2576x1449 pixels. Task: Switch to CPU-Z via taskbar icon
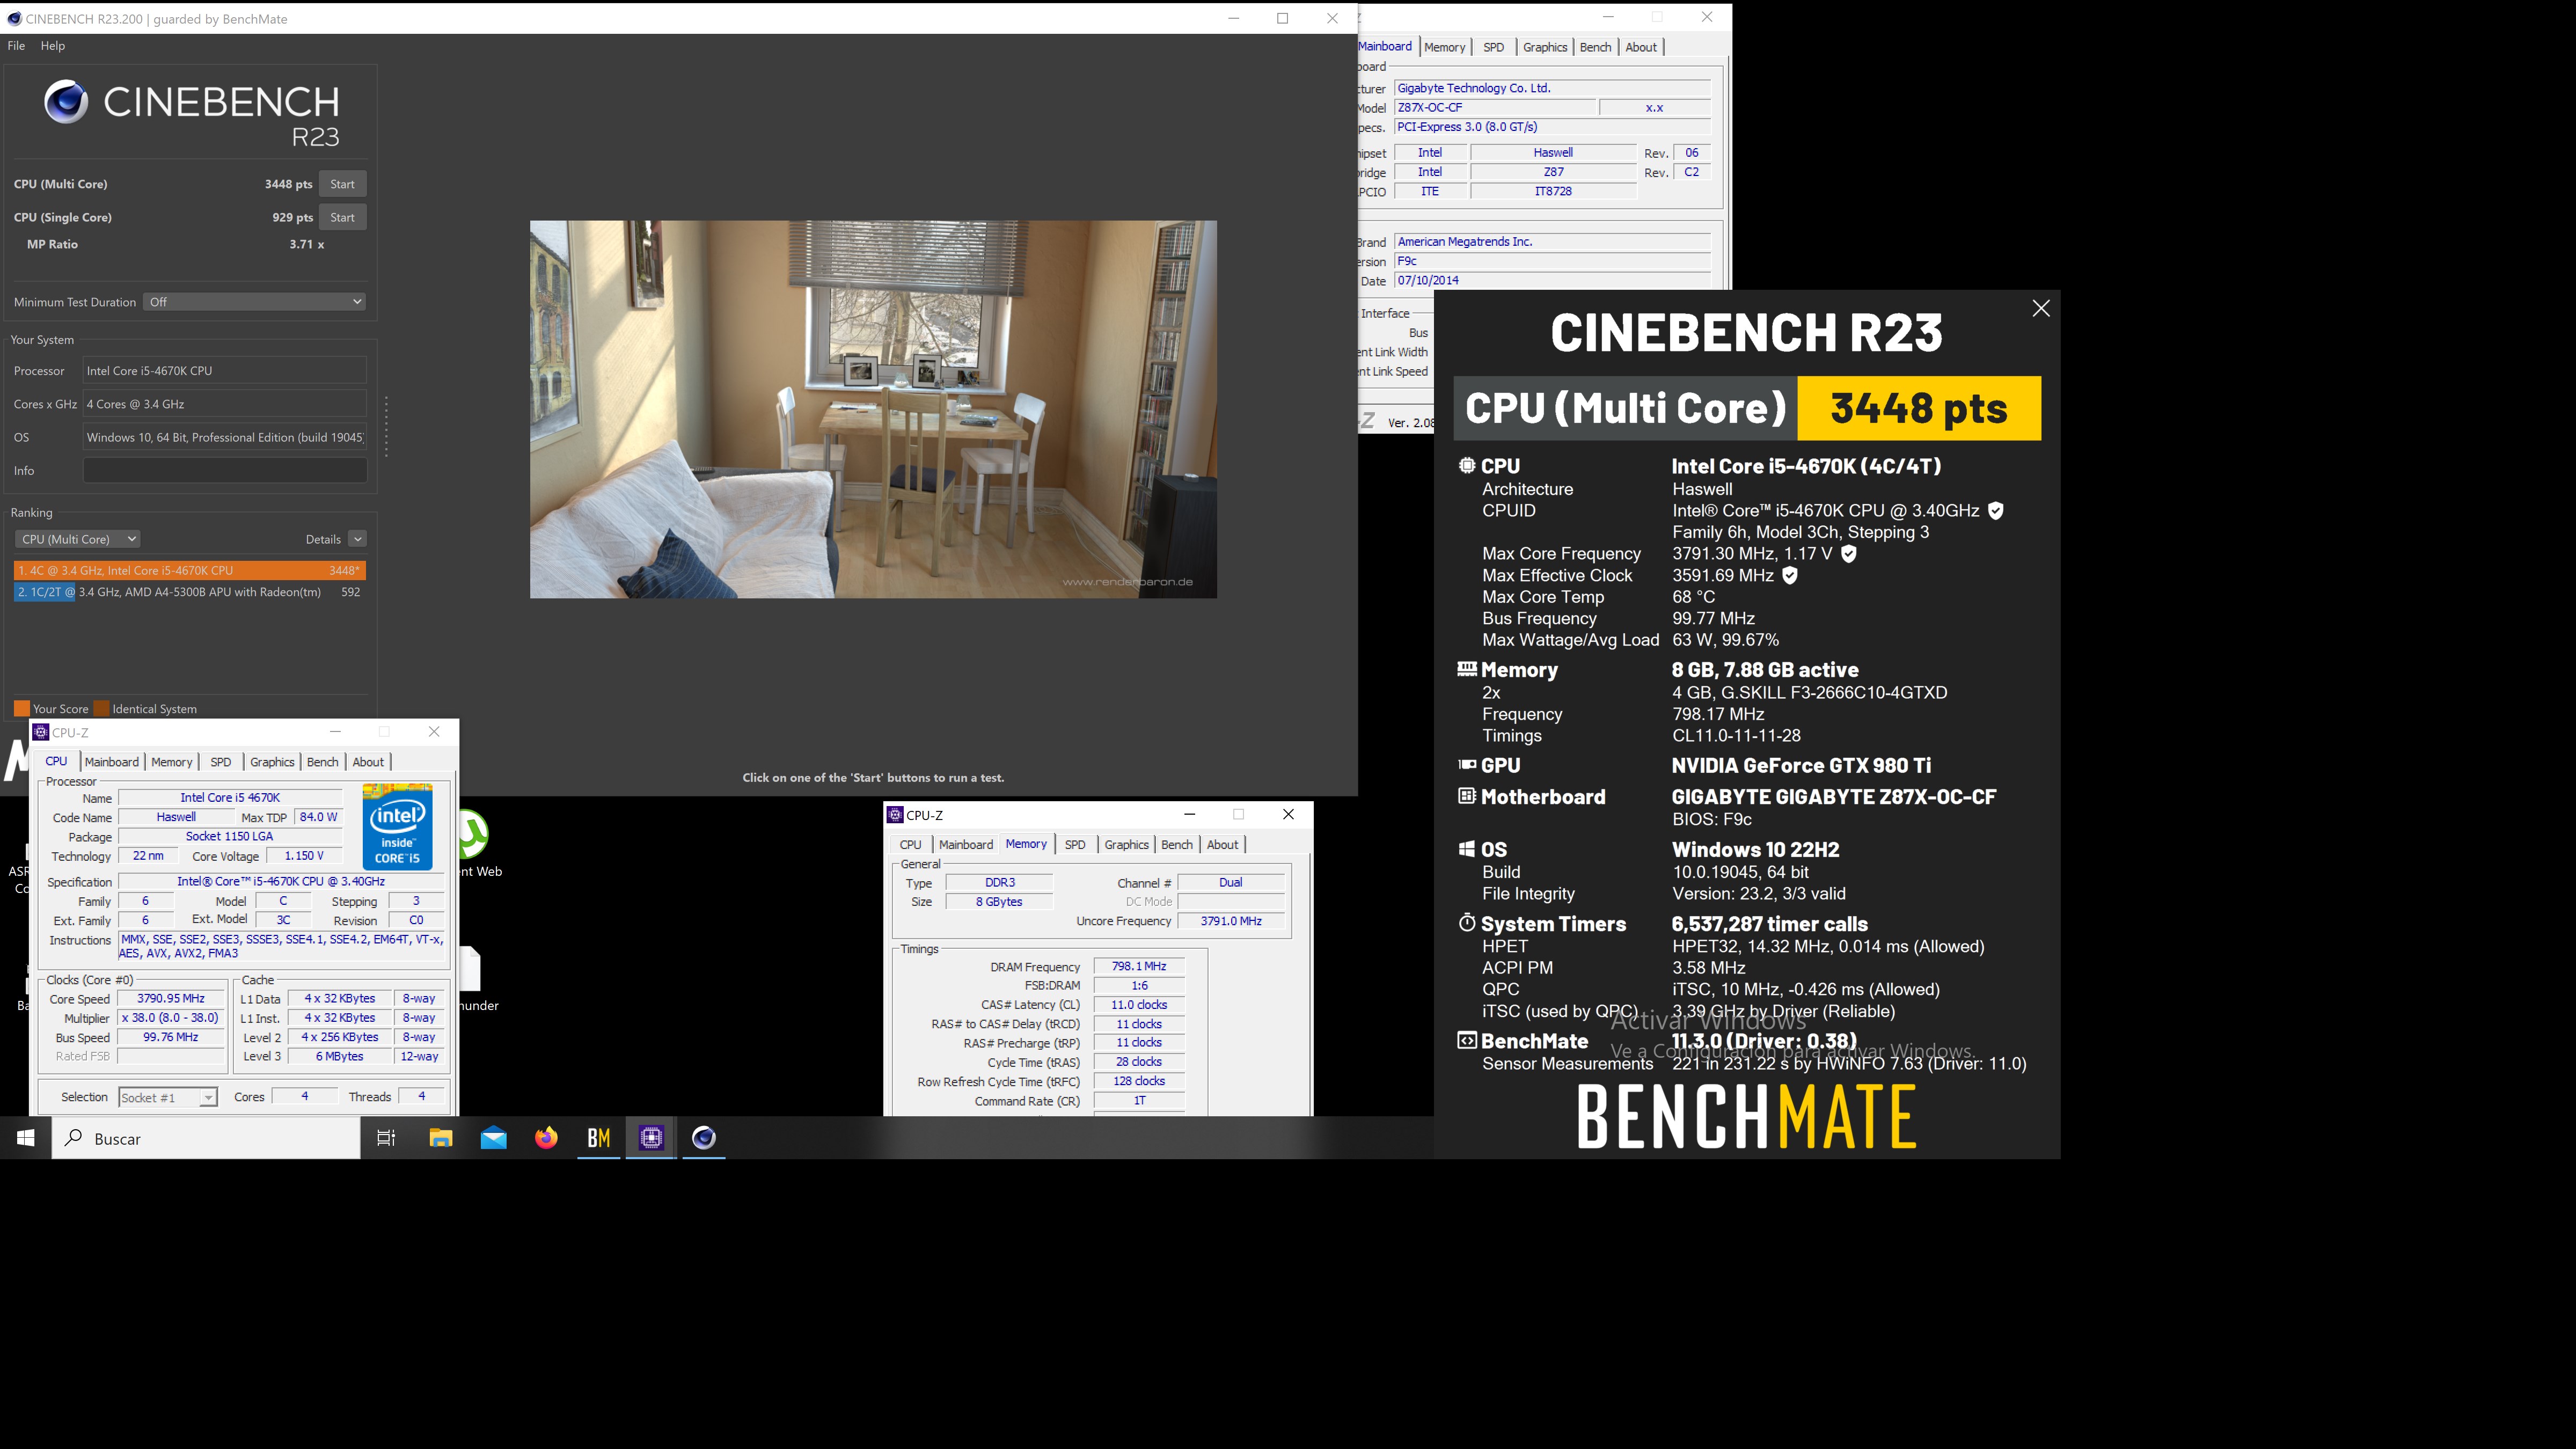click(x=651, y=1138)
